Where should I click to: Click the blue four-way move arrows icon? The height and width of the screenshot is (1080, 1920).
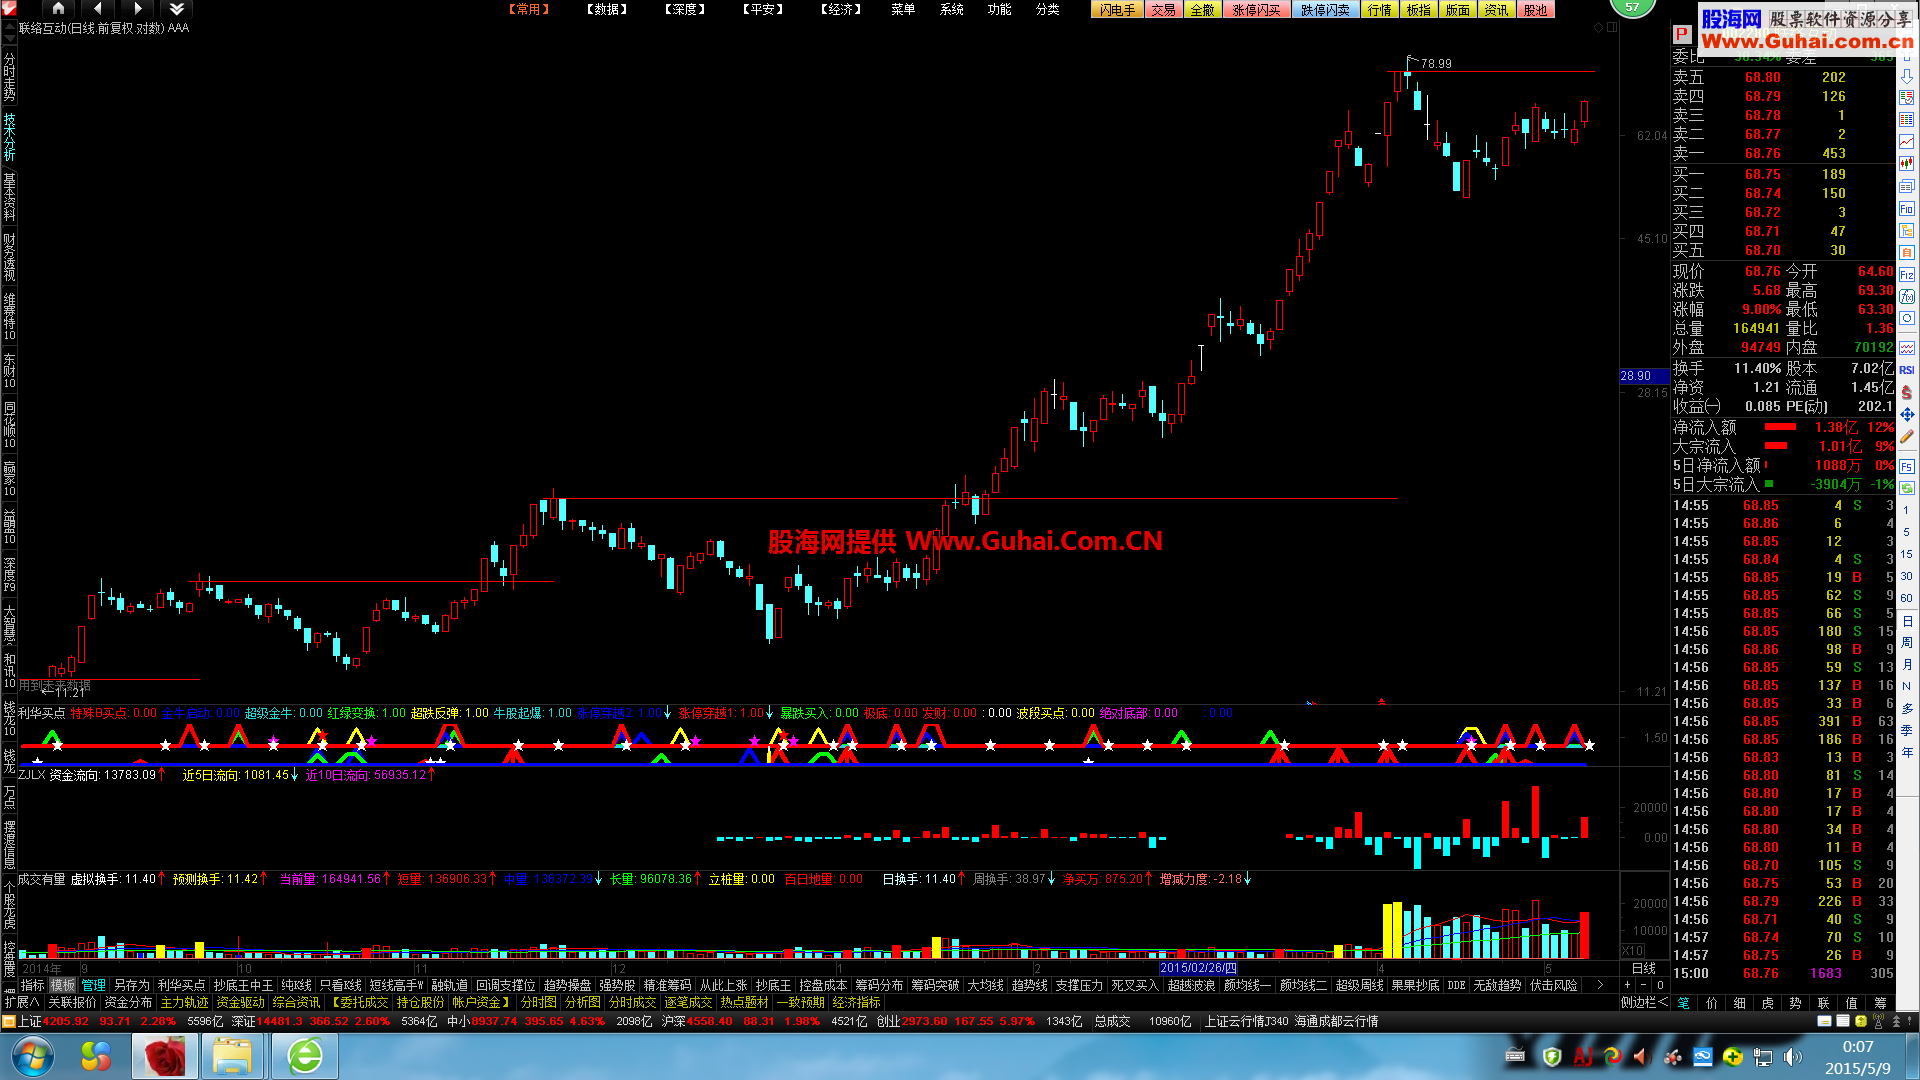(x=1907, y=414)
